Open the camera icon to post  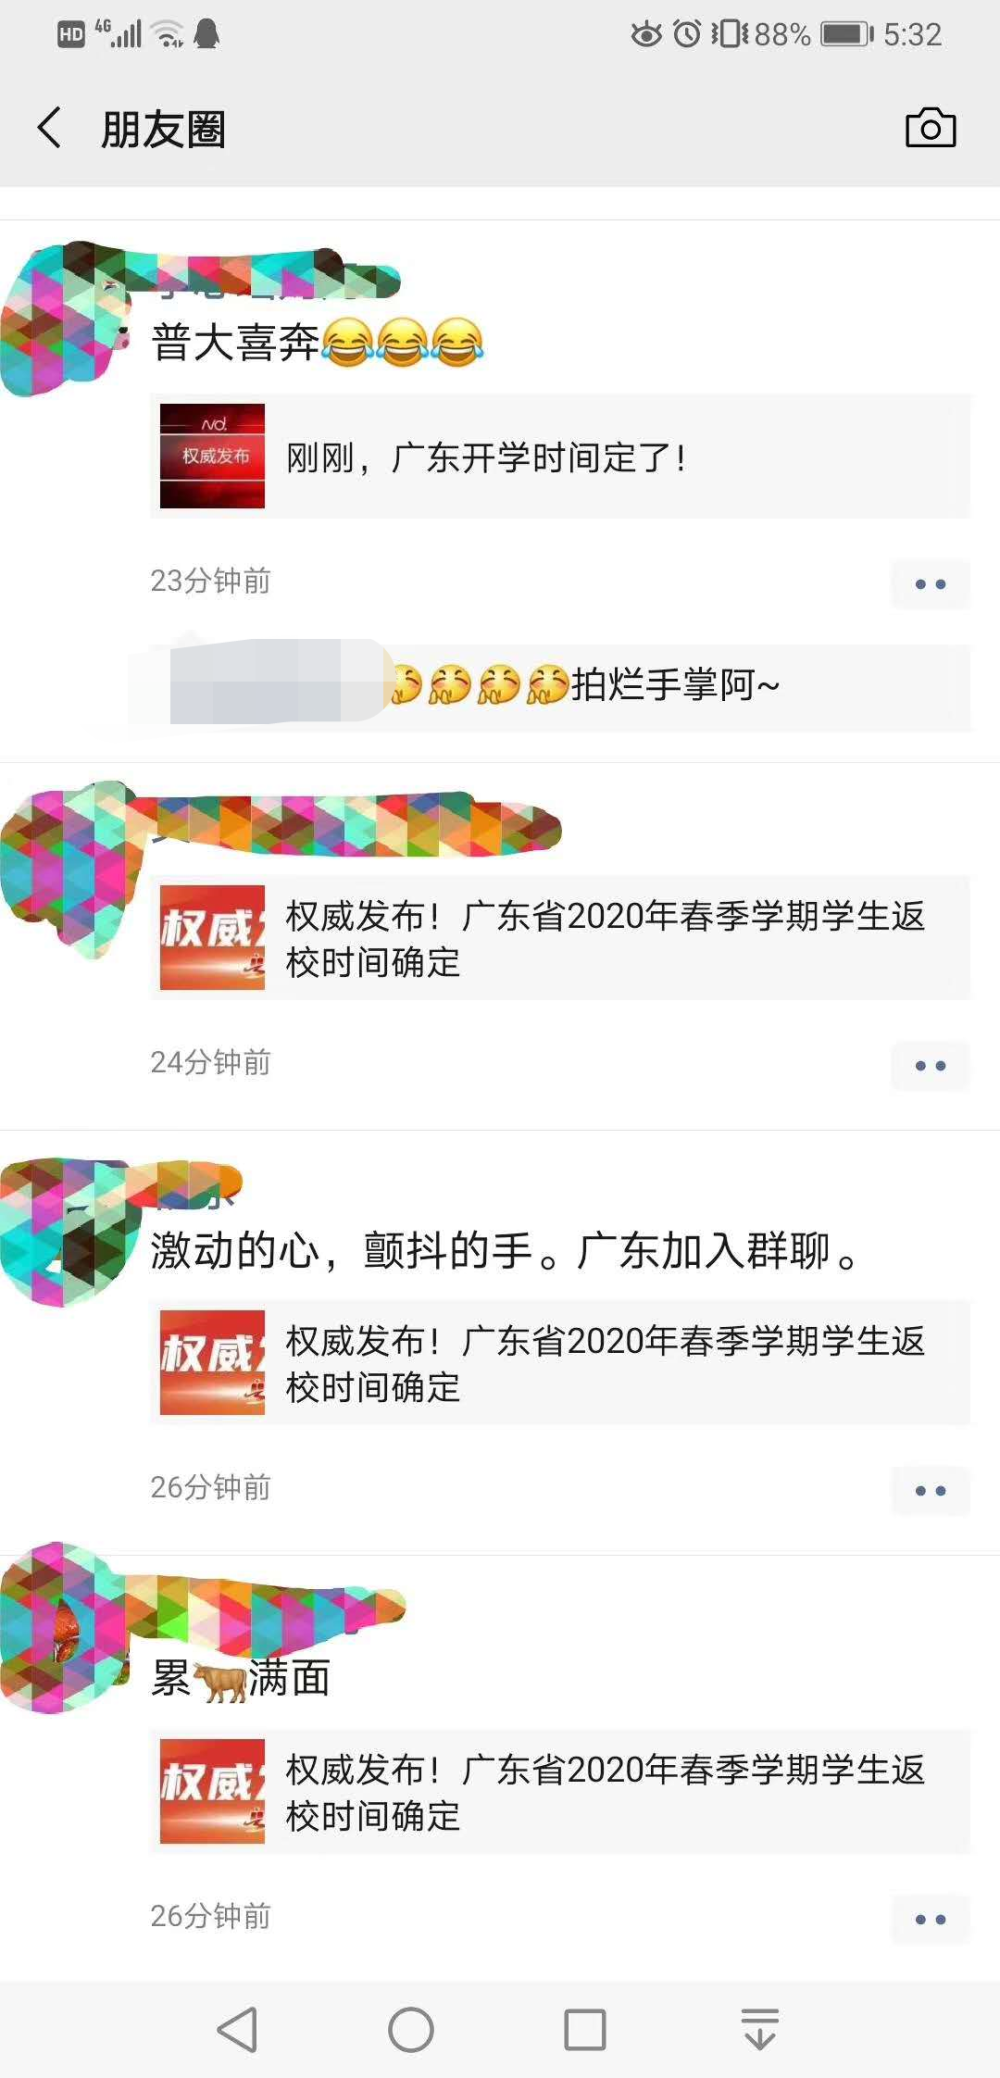coord(930,128)
